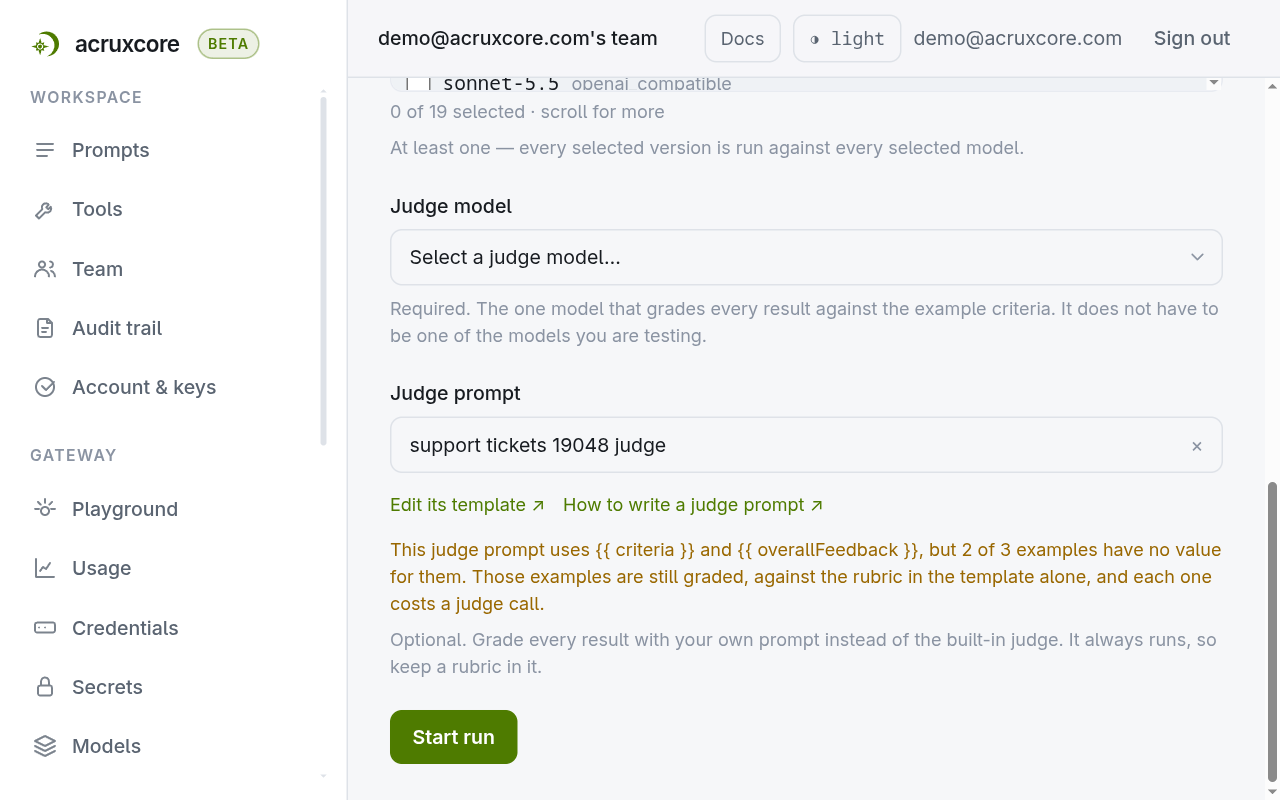Click the judge model dropdown chevron
This screenshot has height=800, width=1280.
point(1197,257)
